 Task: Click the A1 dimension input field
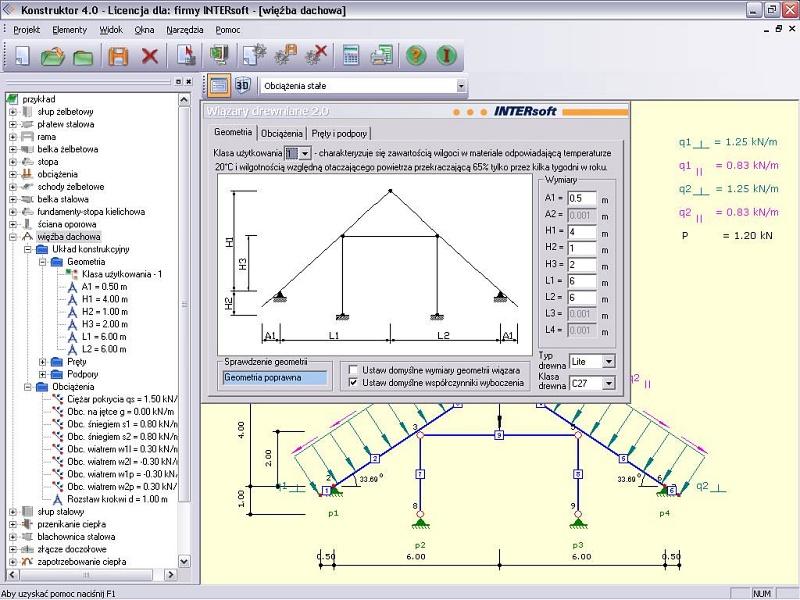(582, 198)
